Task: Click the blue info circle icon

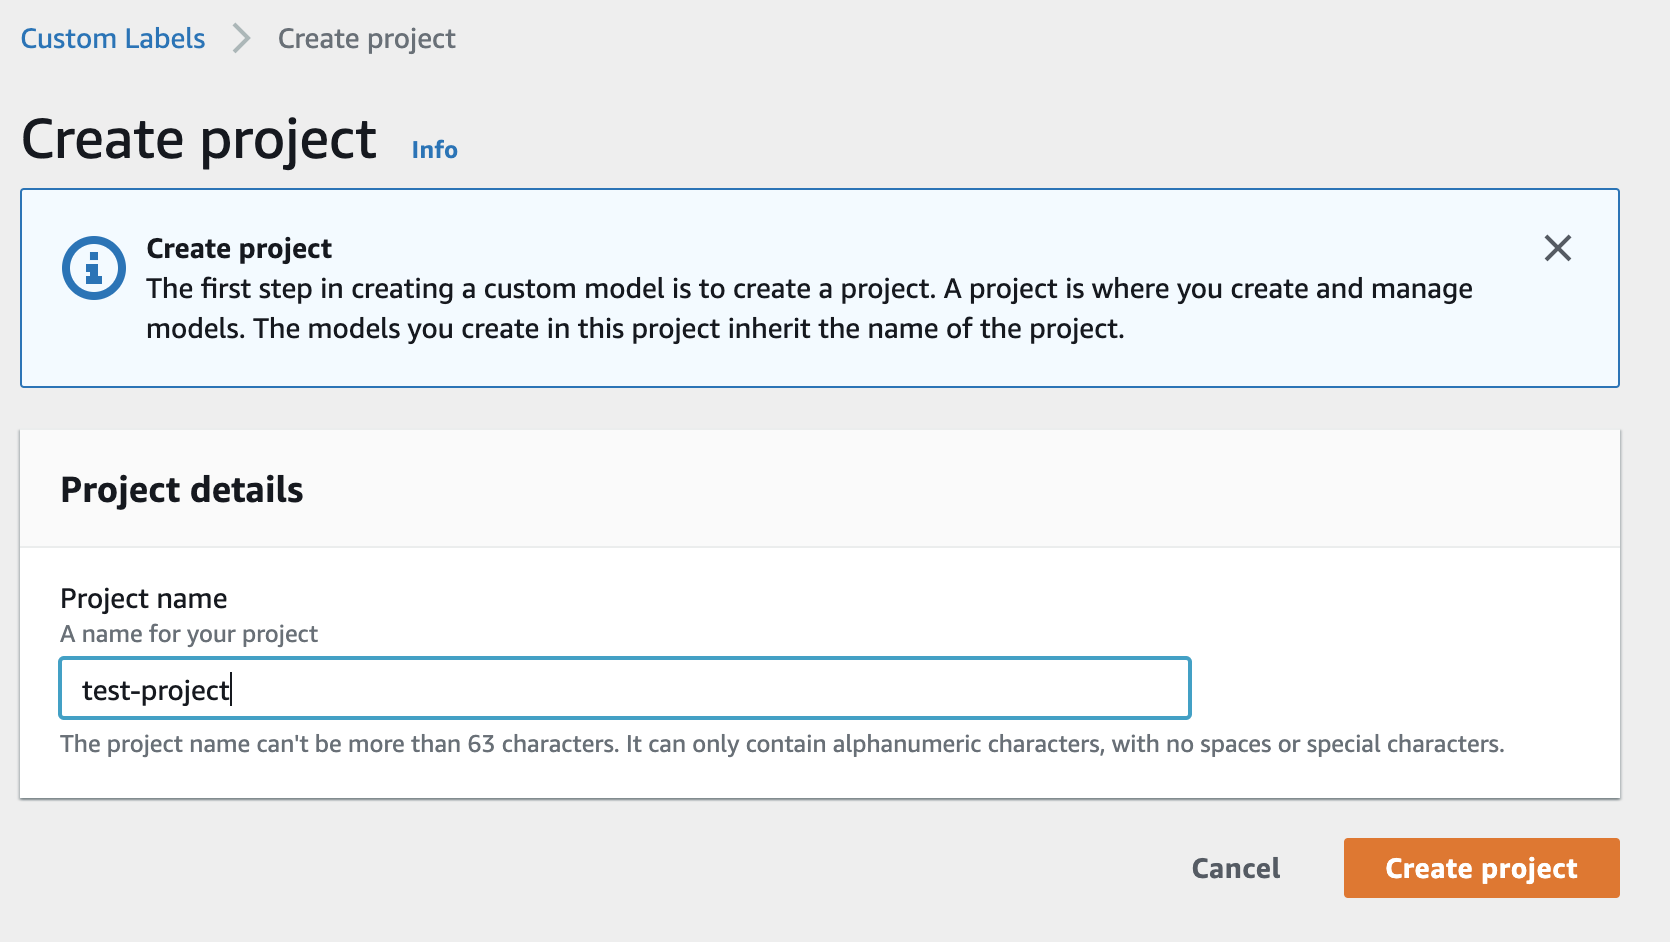Action: [x=94, y=268]
